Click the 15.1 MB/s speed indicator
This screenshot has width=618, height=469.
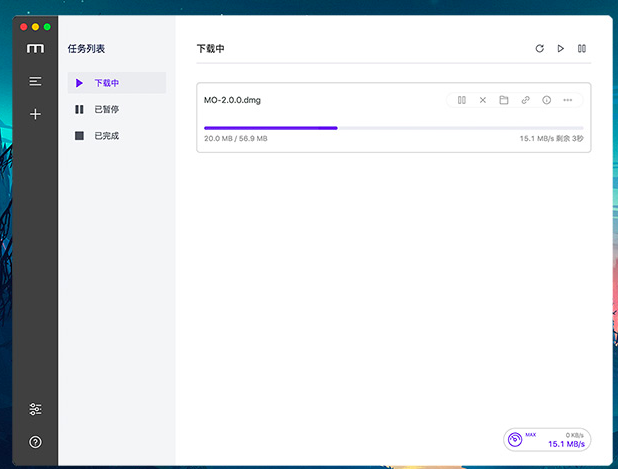point(566,444)
